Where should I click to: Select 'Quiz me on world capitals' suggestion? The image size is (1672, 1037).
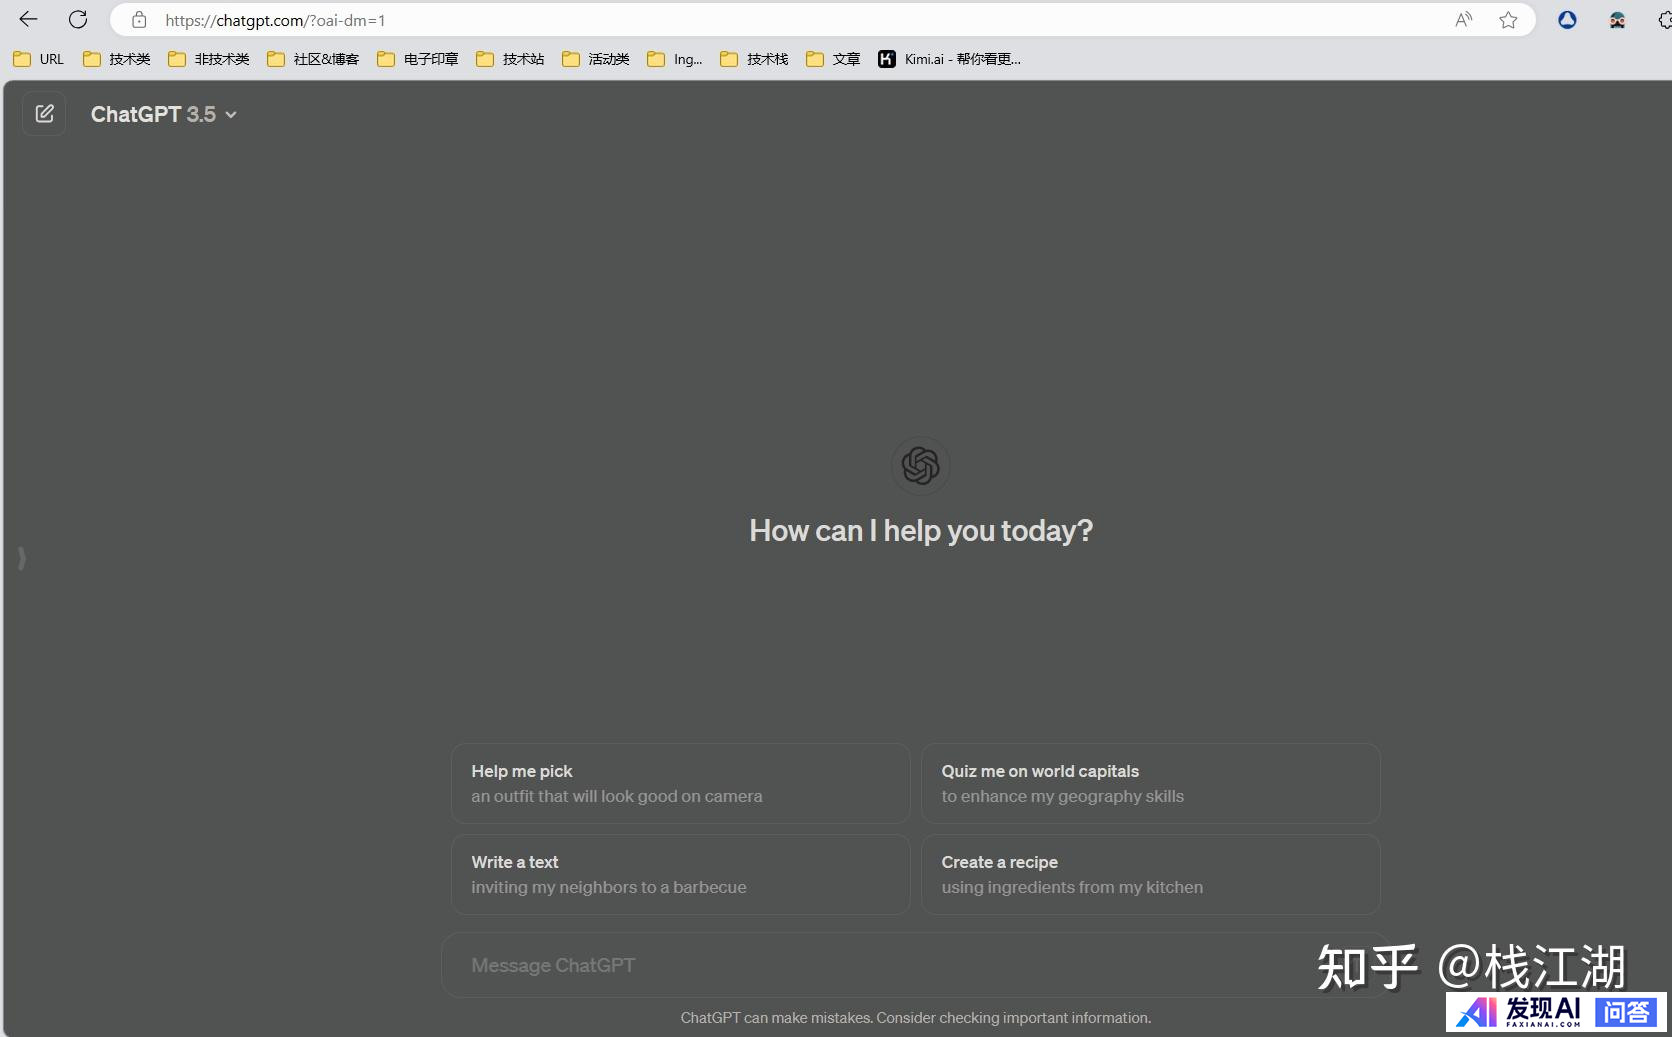point(1150,783)
